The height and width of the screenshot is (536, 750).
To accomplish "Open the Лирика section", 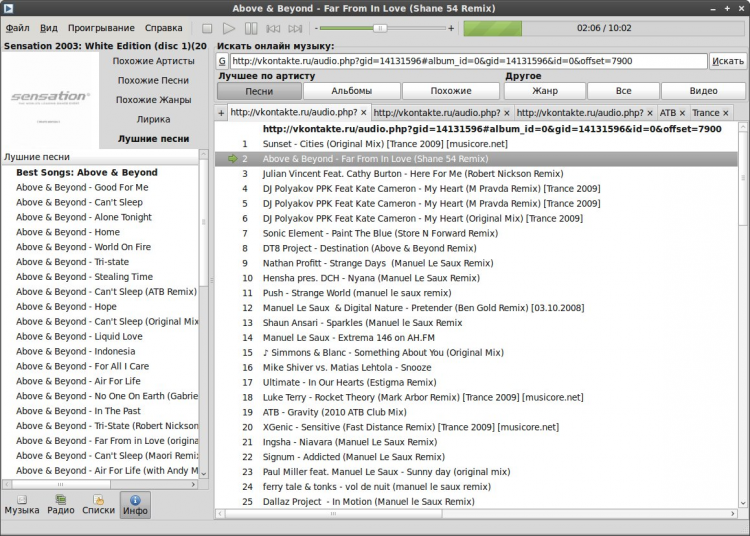I will pyautogui.click(x=154, y=120).
